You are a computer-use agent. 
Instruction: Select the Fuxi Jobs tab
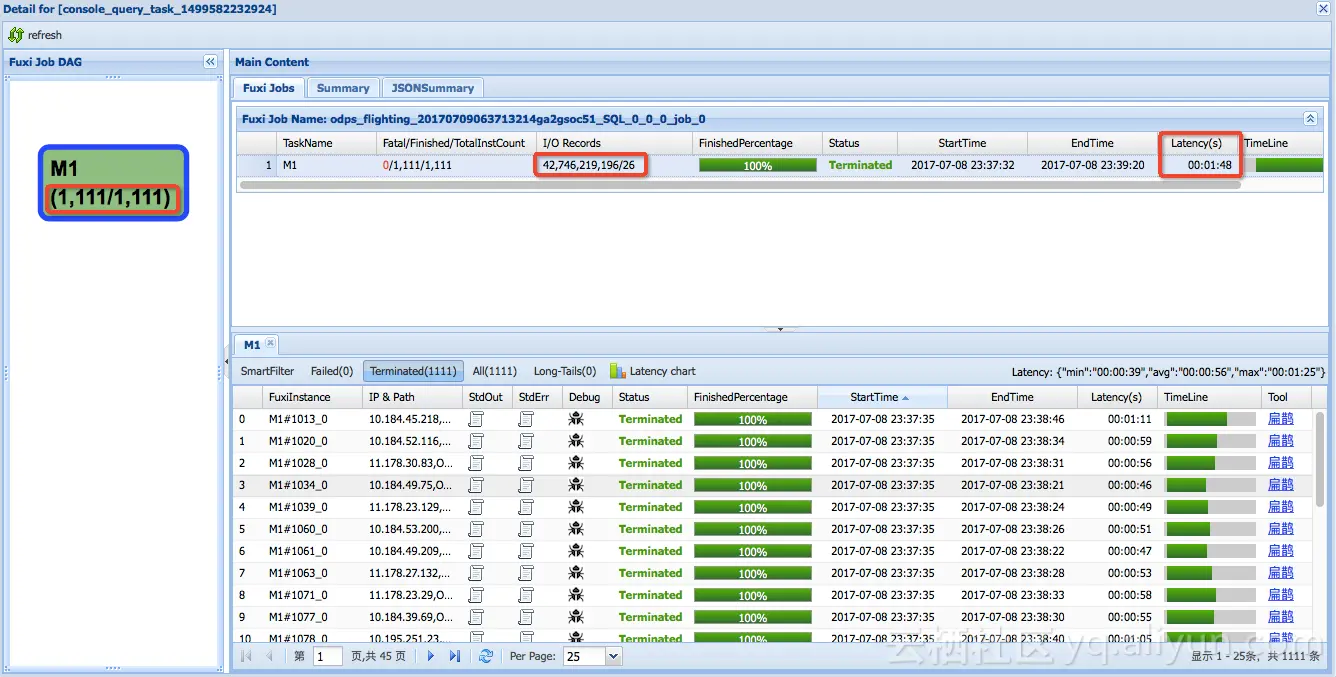(x=269, y=88)
